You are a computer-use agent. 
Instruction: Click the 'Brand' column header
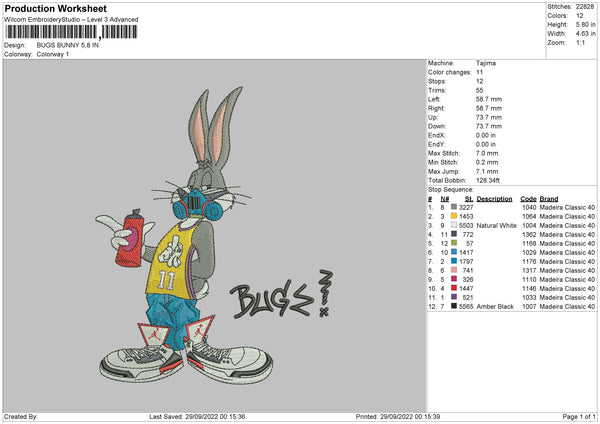pos(549,199)
